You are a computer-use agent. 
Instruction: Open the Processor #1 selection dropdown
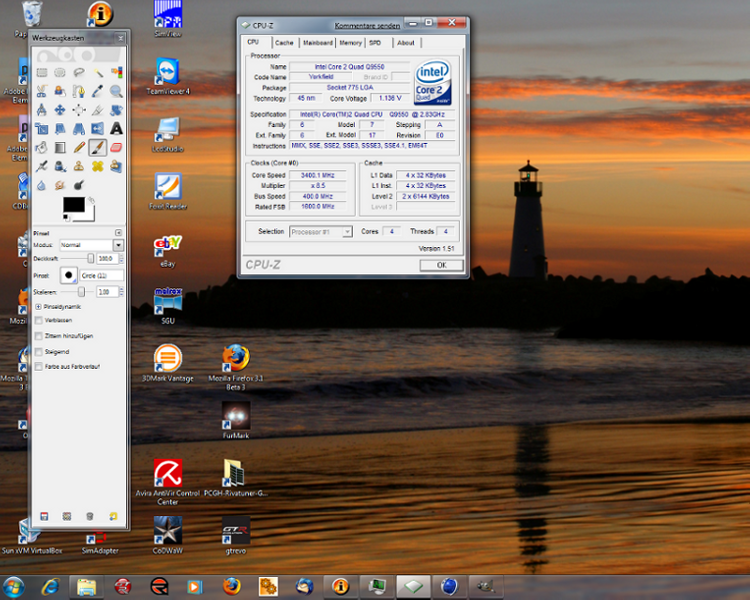pos(320,231)
